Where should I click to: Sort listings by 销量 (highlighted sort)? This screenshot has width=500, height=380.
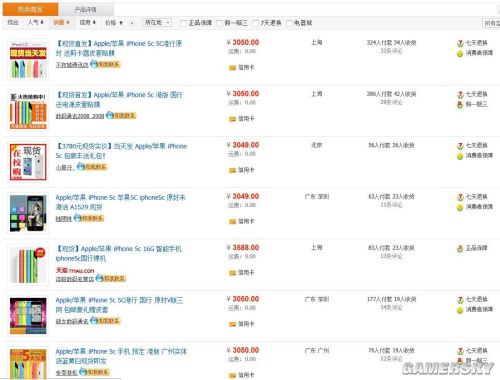(61, 22)
